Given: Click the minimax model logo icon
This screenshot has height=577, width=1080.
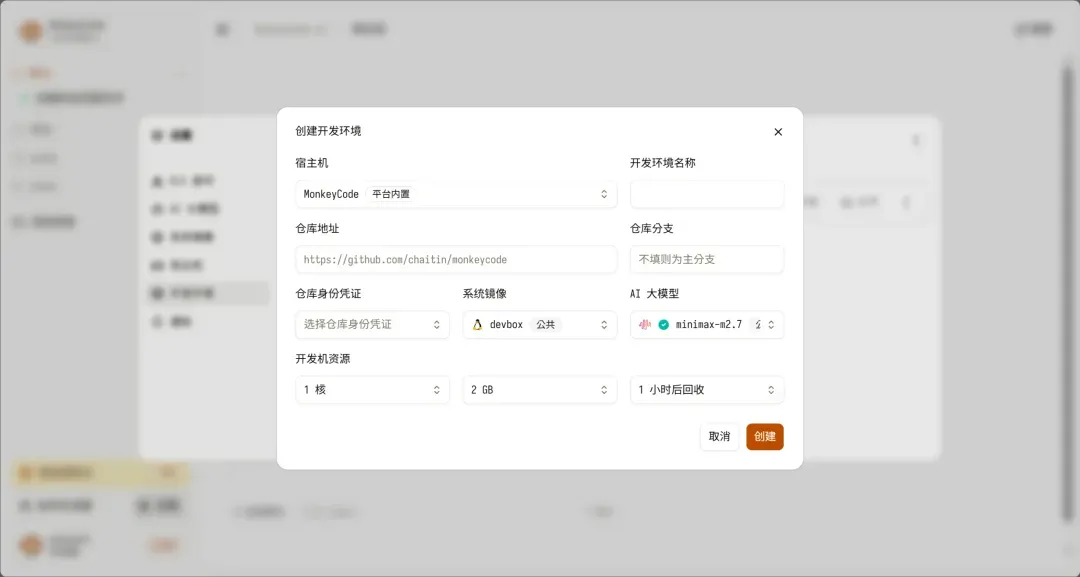Looking at the screenshot, I should pos(645,324).
